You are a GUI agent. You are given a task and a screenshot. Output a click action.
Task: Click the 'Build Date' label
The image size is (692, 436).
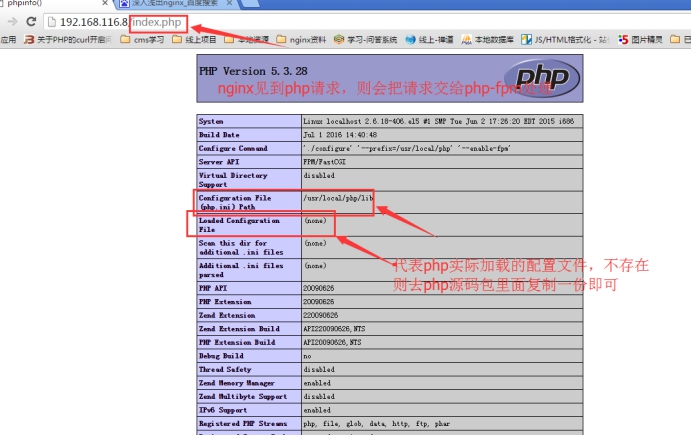coord(219,135)
